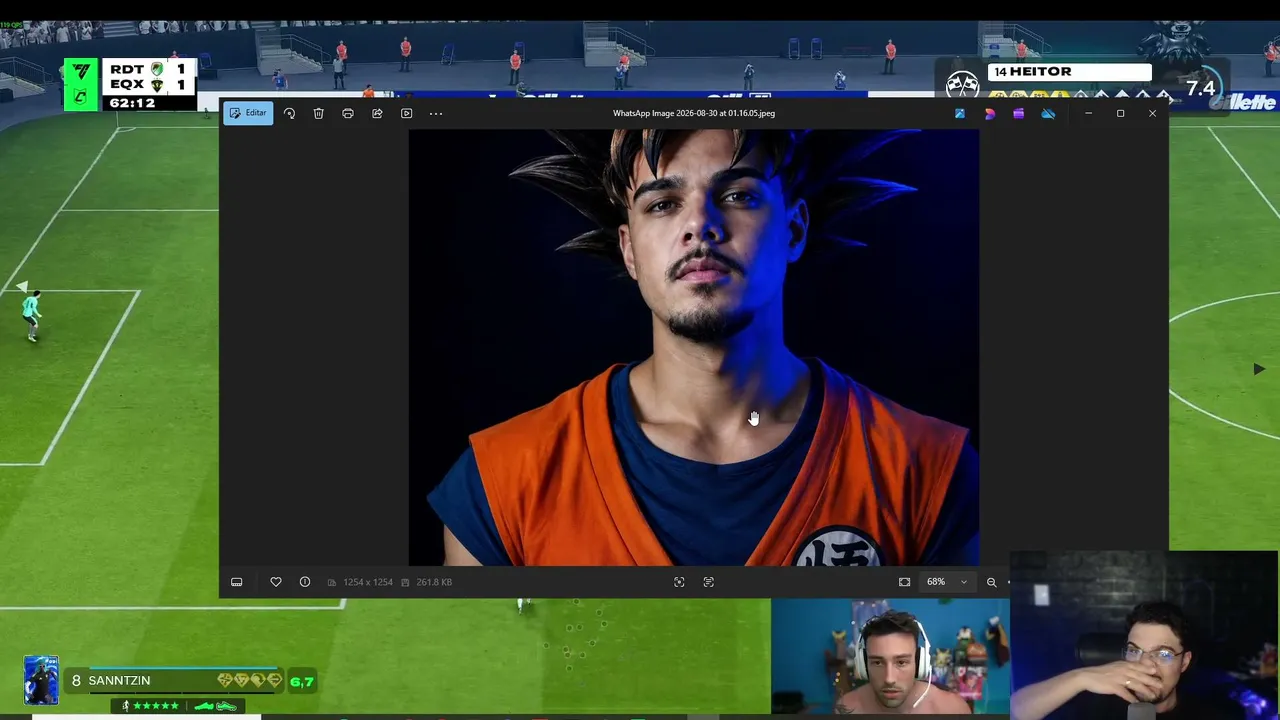
Task: Click the headphones streamer webcam feed
Action: [890, 657]
